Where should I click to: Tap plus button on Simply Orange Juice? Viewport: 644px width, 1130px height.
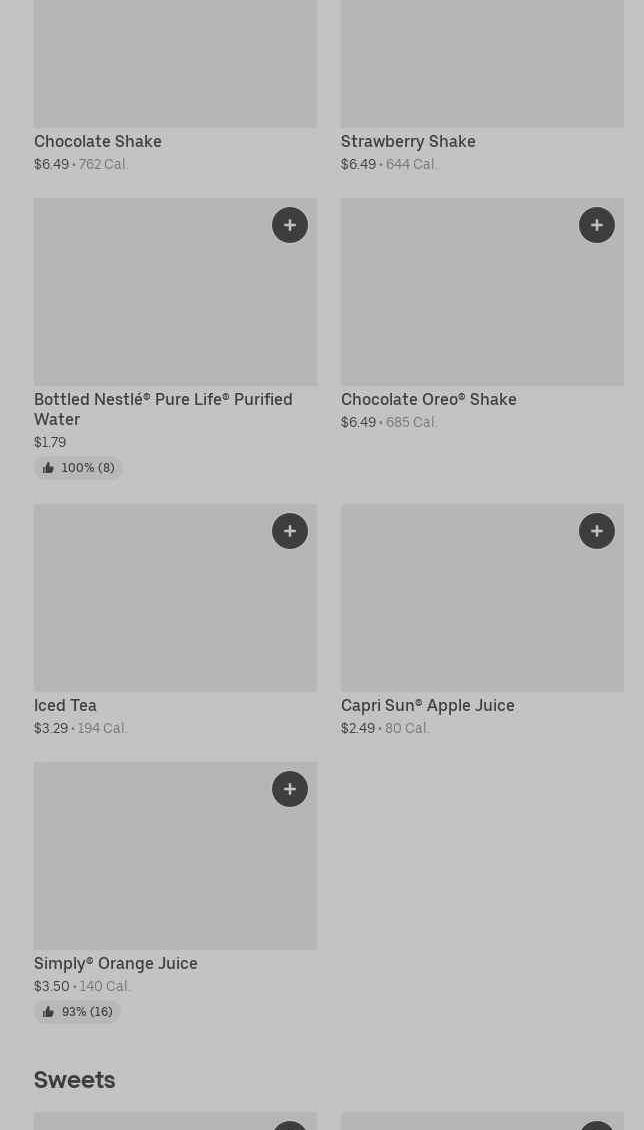(290, 789)
